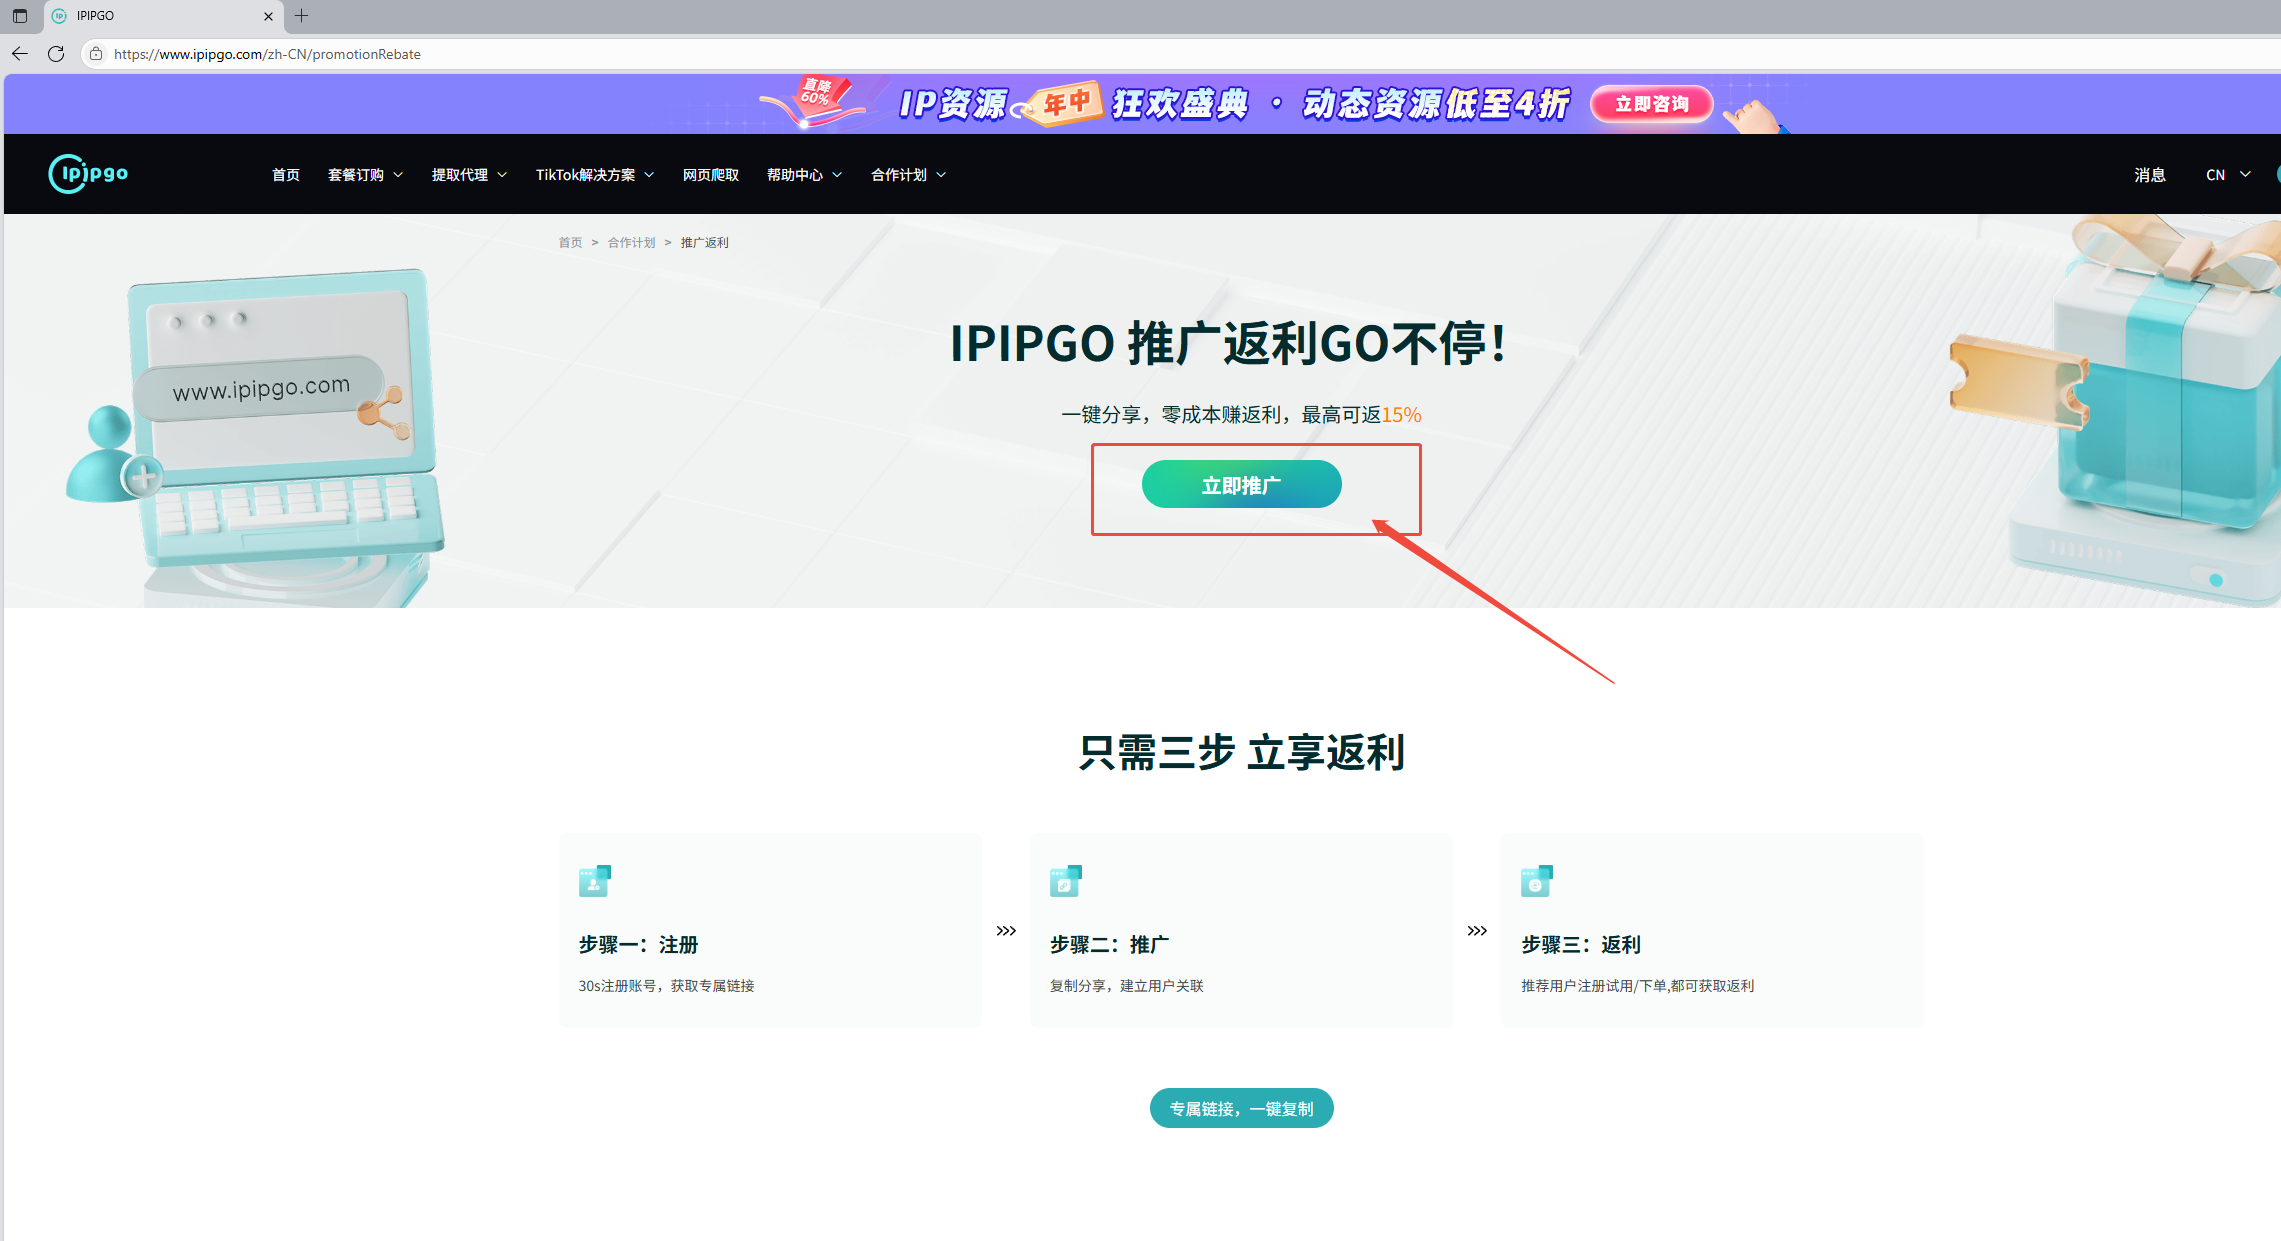Click the 步骤二：推广 heading
The height and width of the screenshot is (1241, 2281).
tap(1109, 945)
